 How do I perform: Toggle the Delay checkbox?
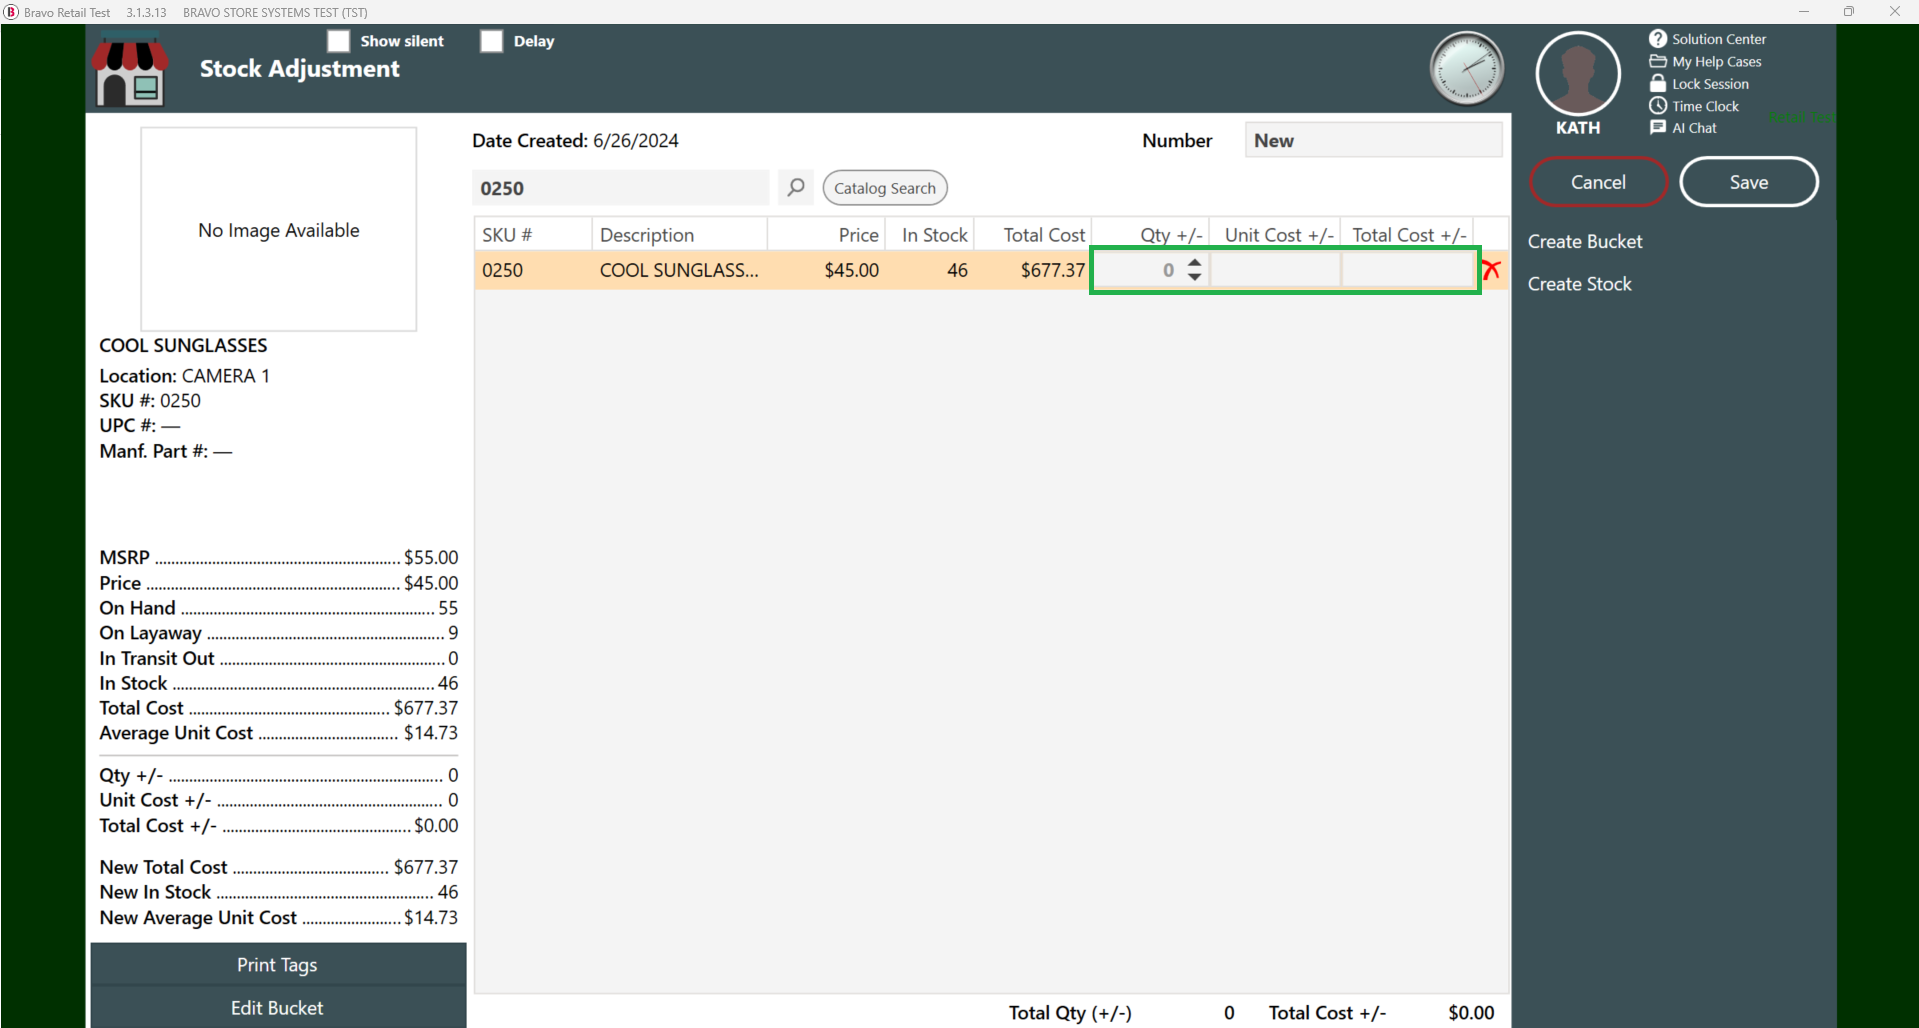491,41
